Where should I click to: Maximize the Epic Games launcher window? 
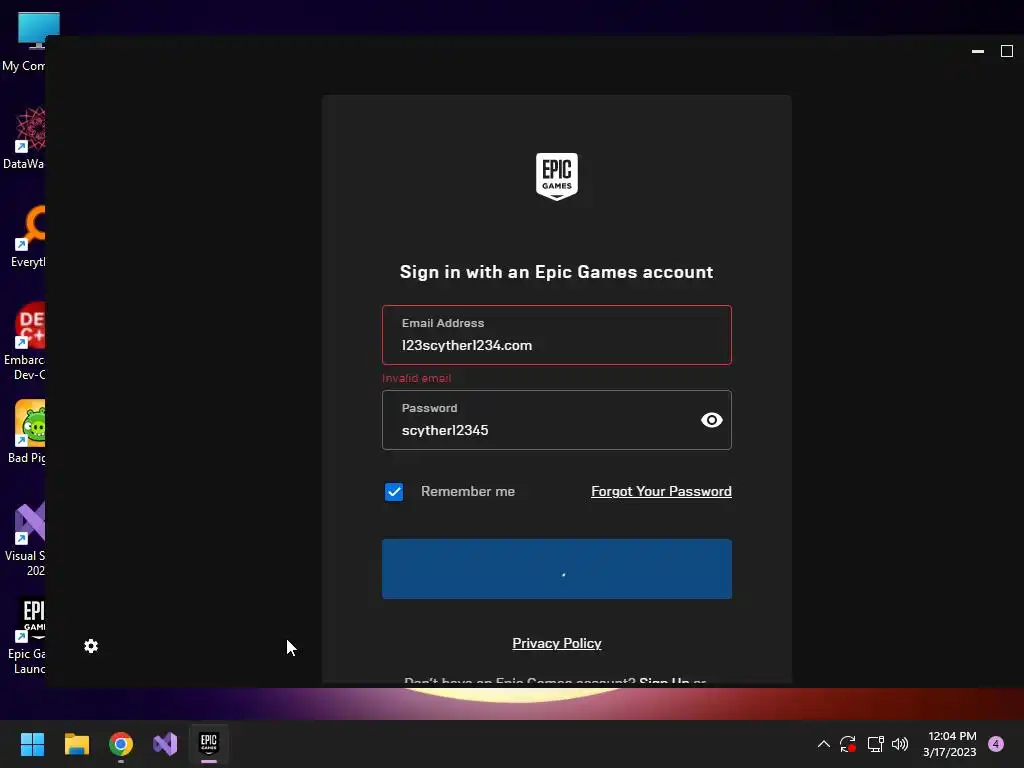tap(1007, 51)
